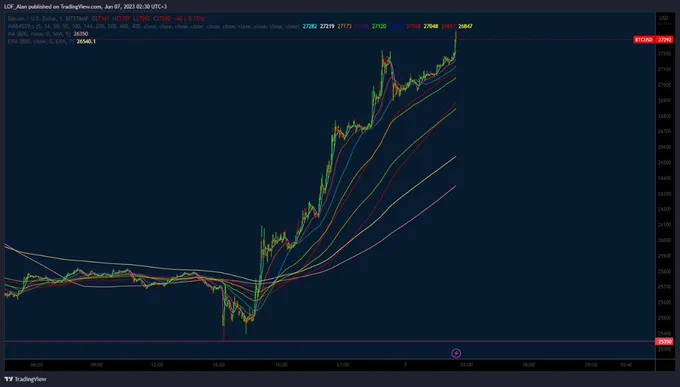Click the 26847 moving average value
Viewport: 680px width, 387px height.
[465, 26]
